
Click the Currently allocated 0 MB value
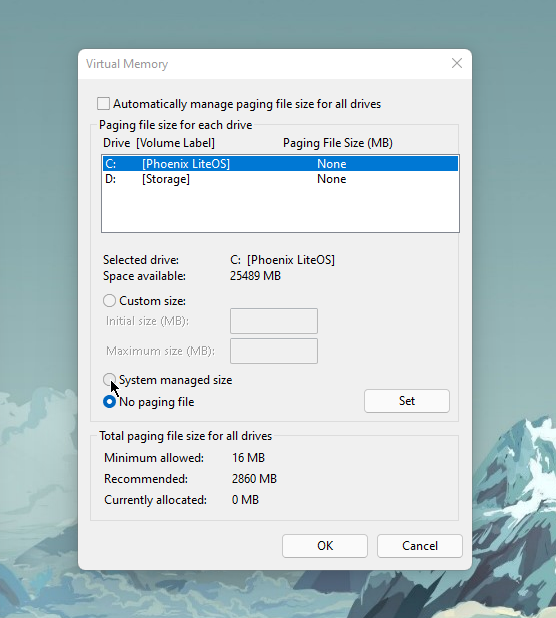[245, 500]
